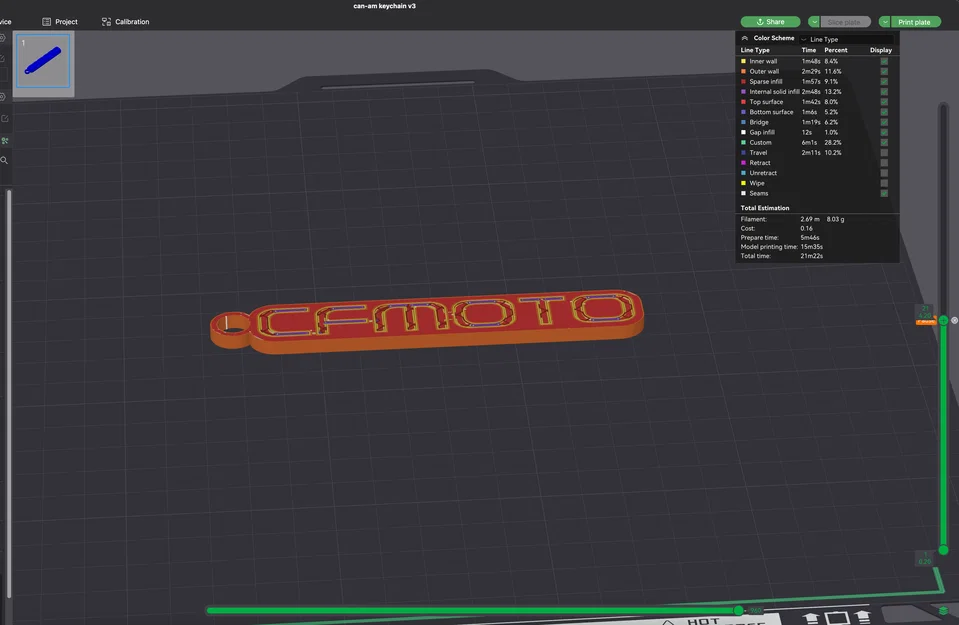Enable Wipe display checkbox
959x625 pixels.
(x=884, y=183)
